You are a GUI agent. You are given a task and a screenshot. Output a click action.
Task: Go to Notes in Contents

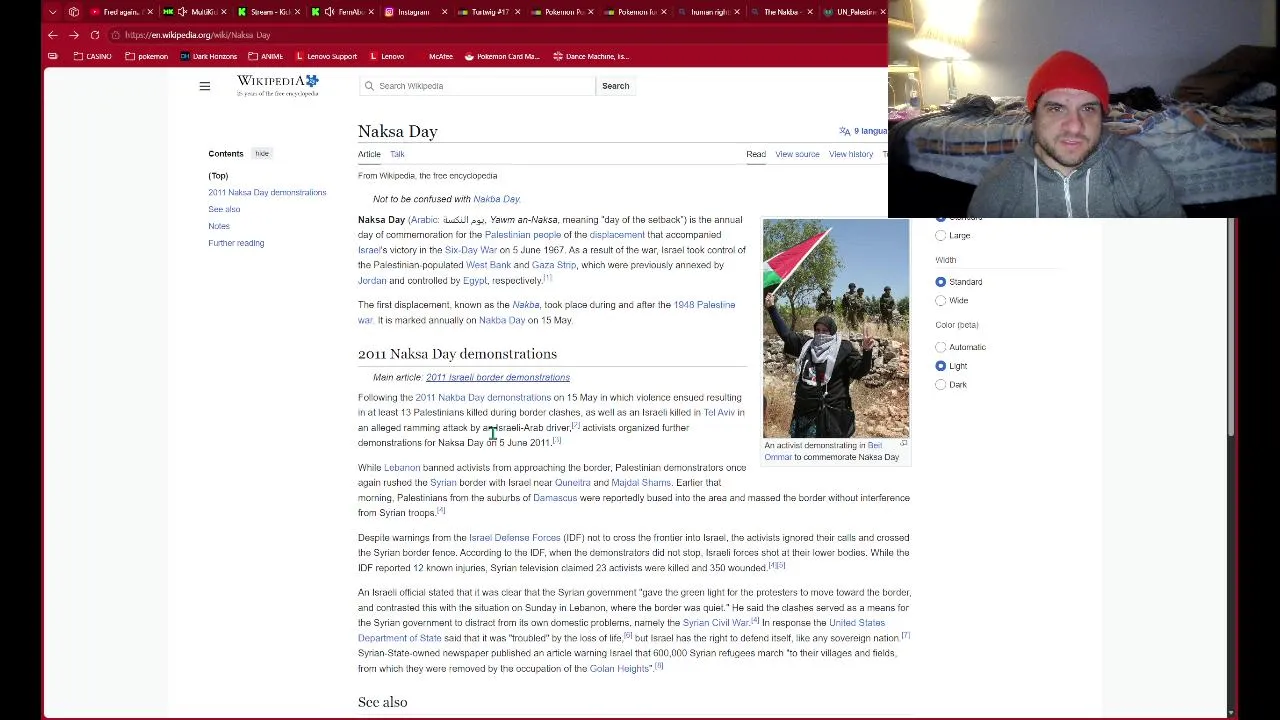click(219, 226)
